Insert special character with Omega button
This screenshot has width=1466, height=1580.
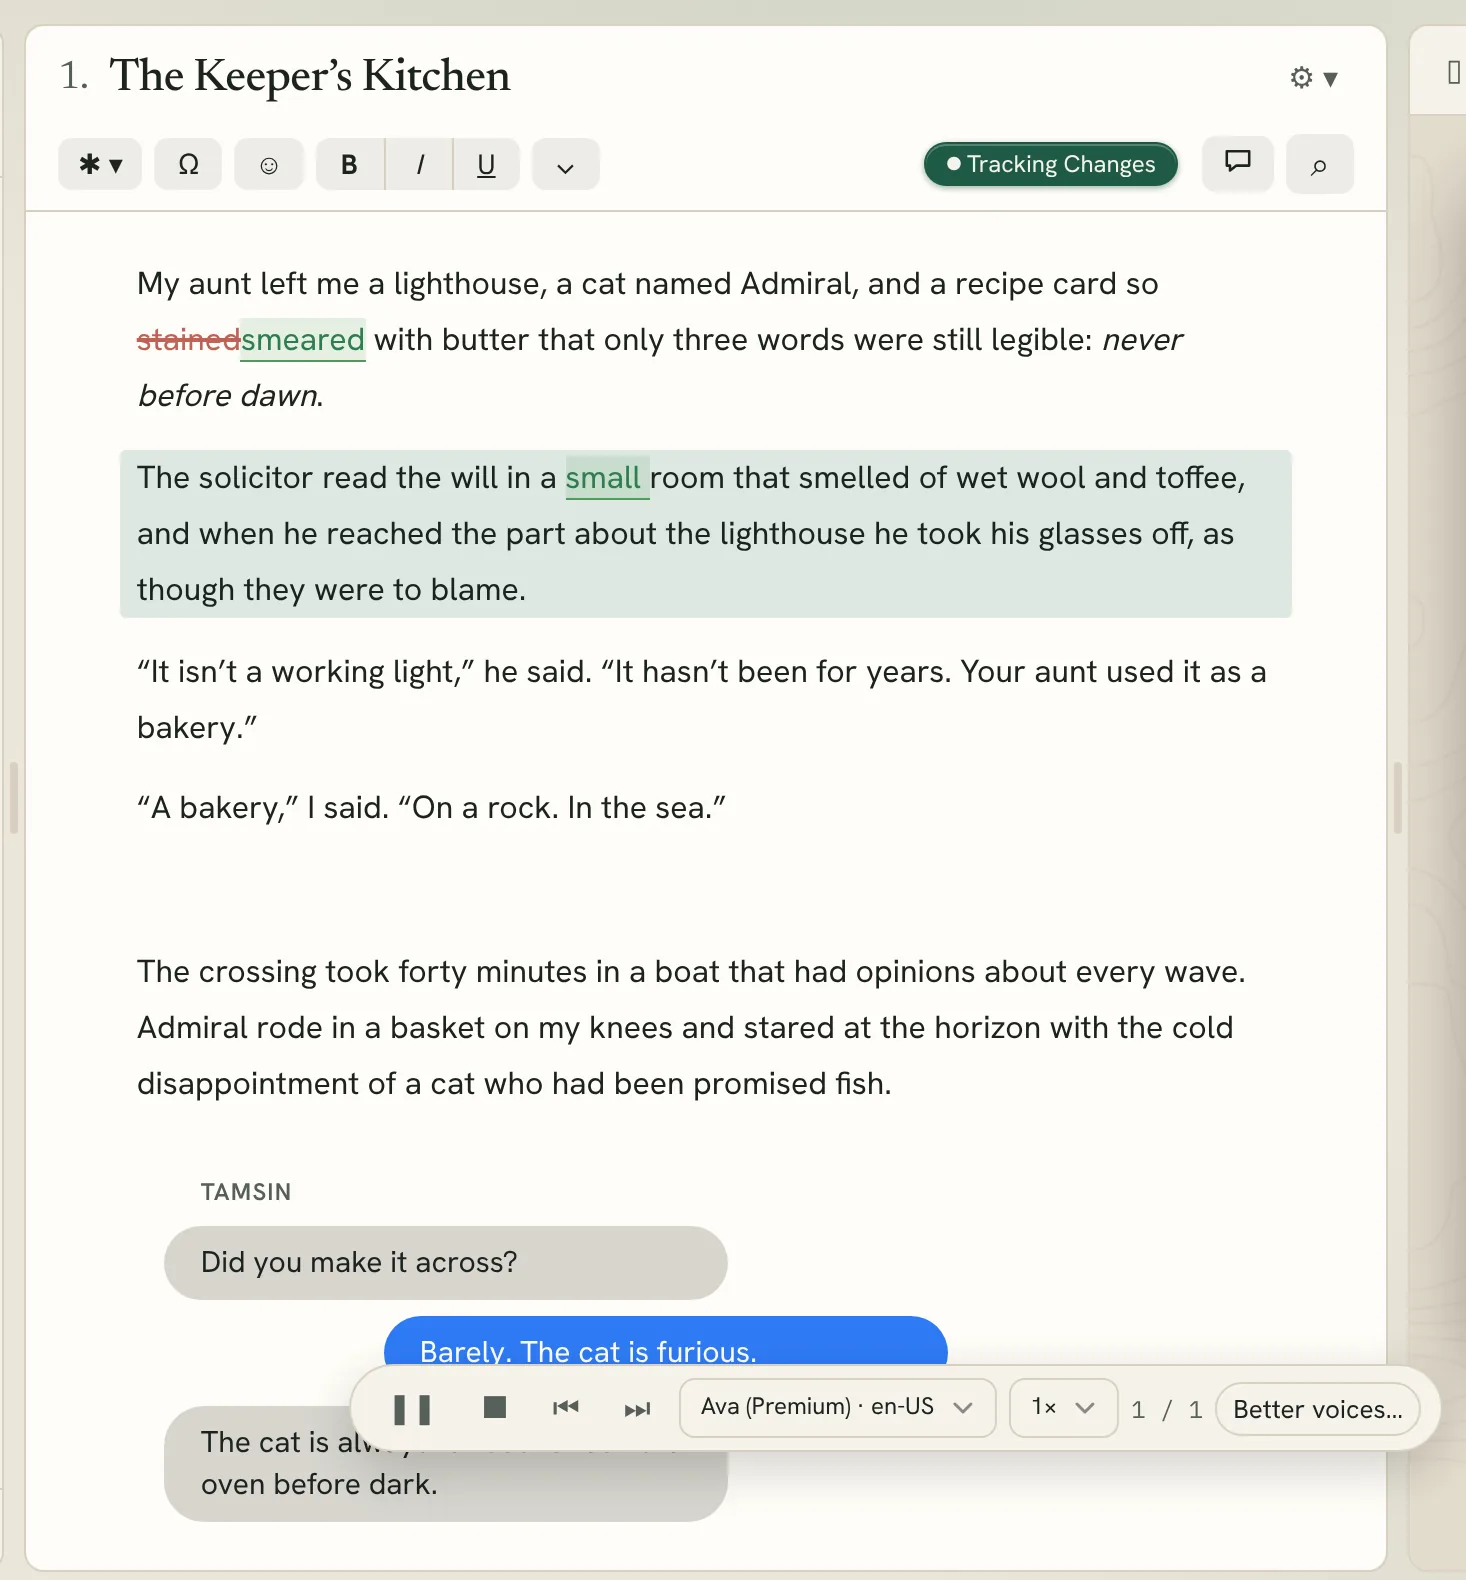point(188,164)
